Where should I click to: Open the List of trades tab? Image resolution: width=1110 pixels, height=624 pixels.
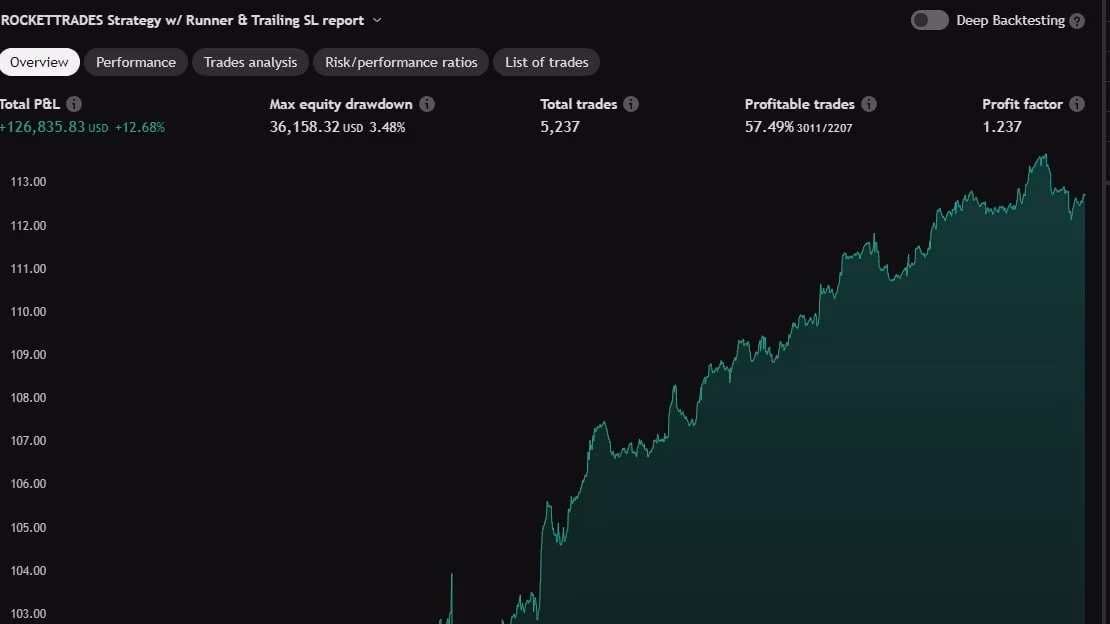tap(546, 62)
